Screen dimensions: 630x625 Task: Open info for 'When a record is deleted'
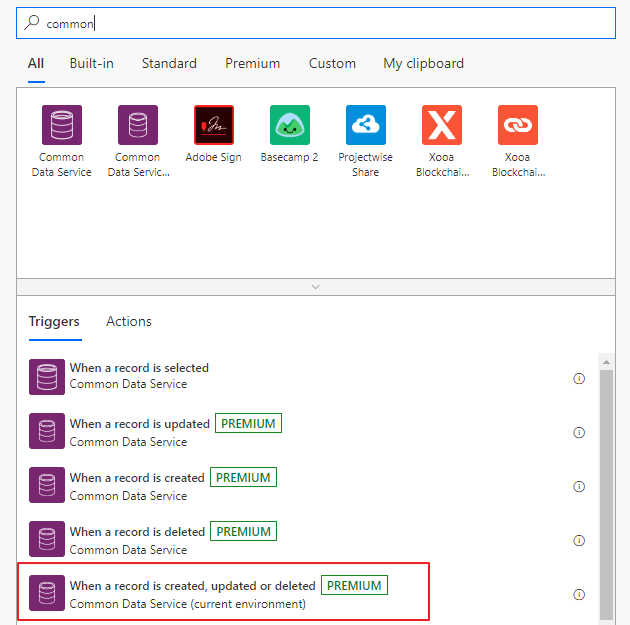pos(578,541)
